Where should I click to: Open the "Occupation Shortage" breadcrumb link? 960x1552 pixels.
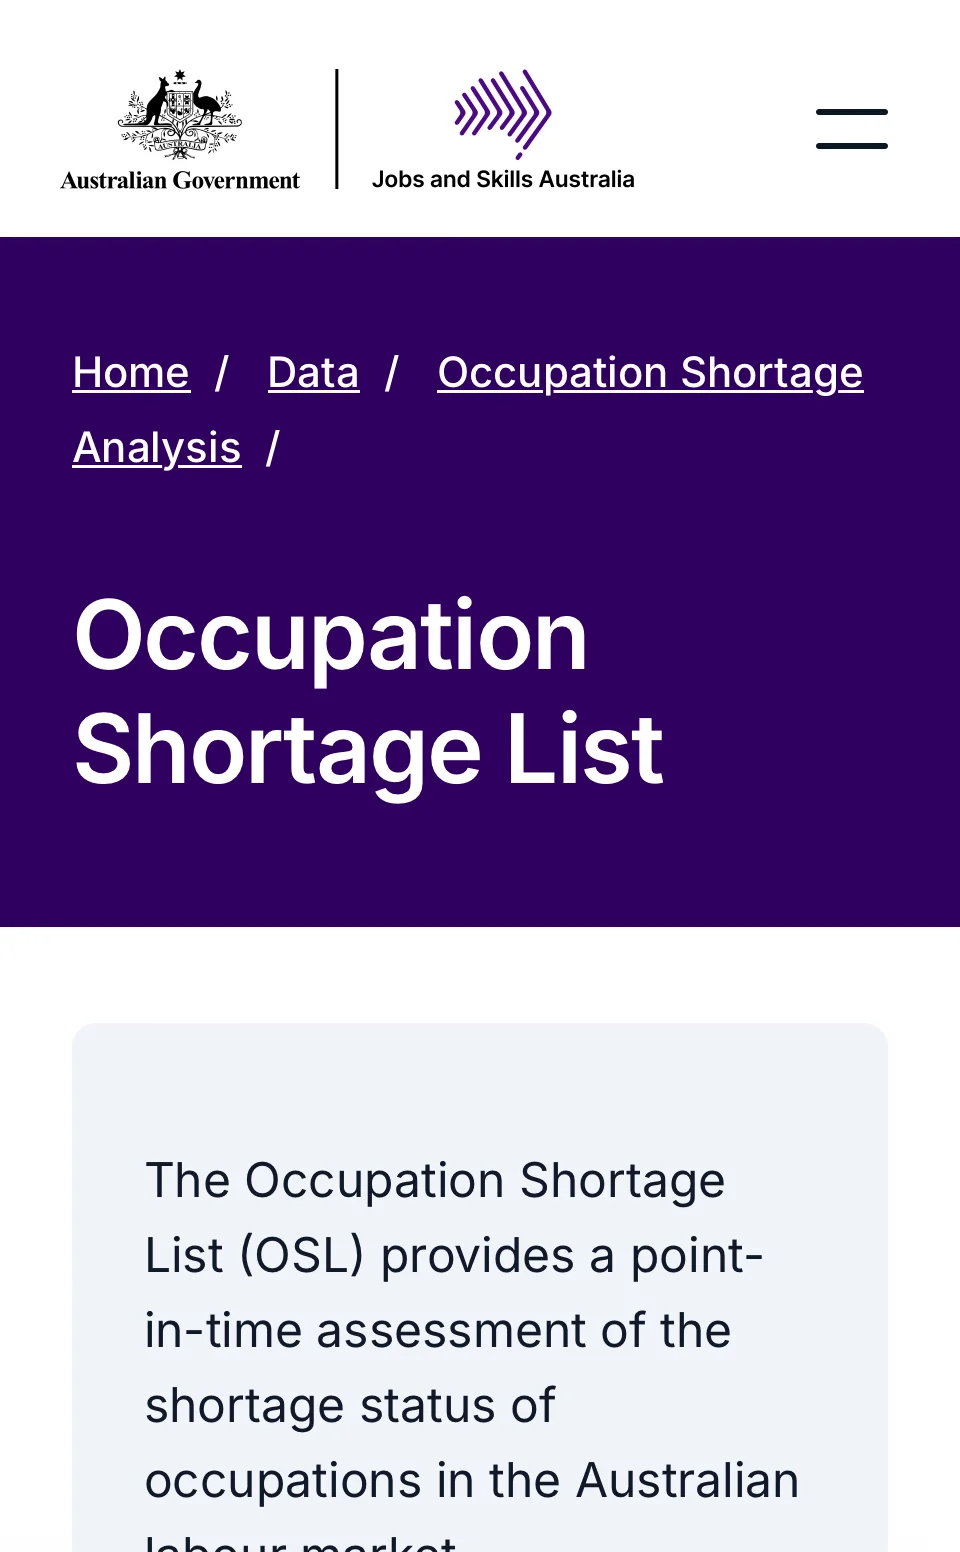click(x=650, y=373)
